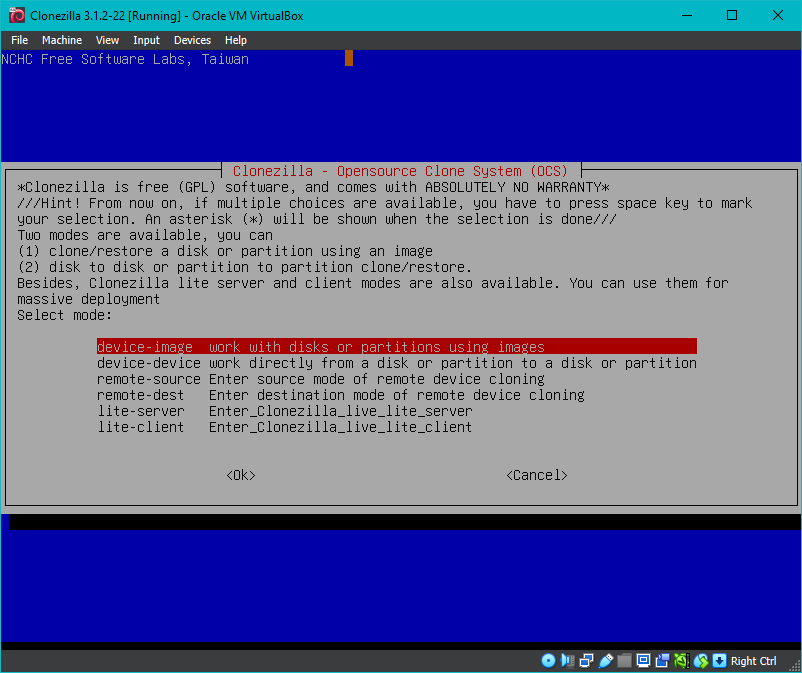Click the network adapters status icon
Screen dimensions: 802x673
pyautogui.click(x=586, y=661)
